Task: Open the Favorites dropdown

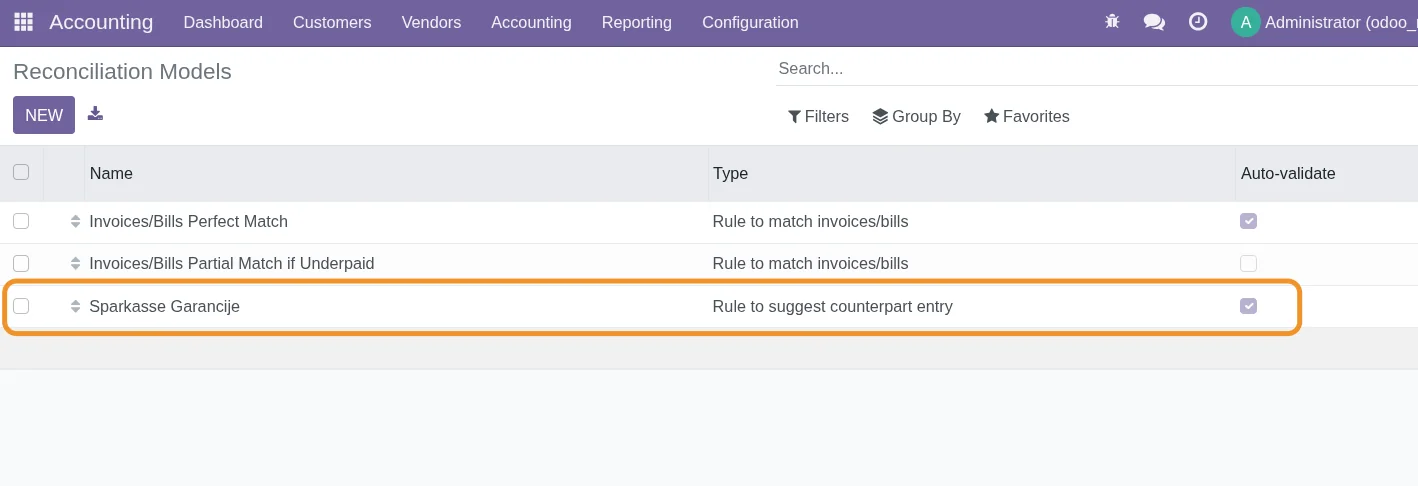Action: tap(1026, 116)
